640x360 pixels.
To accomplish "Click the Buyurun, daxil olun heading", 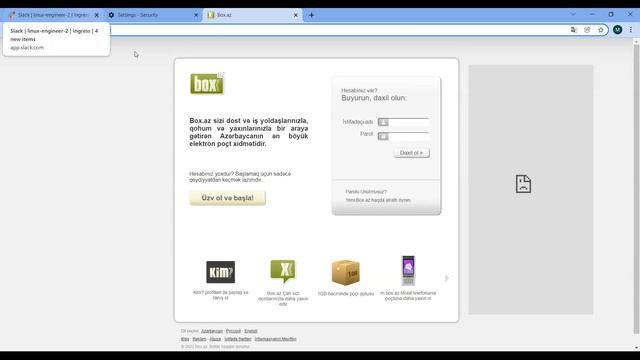I will [x=374, y=98].
